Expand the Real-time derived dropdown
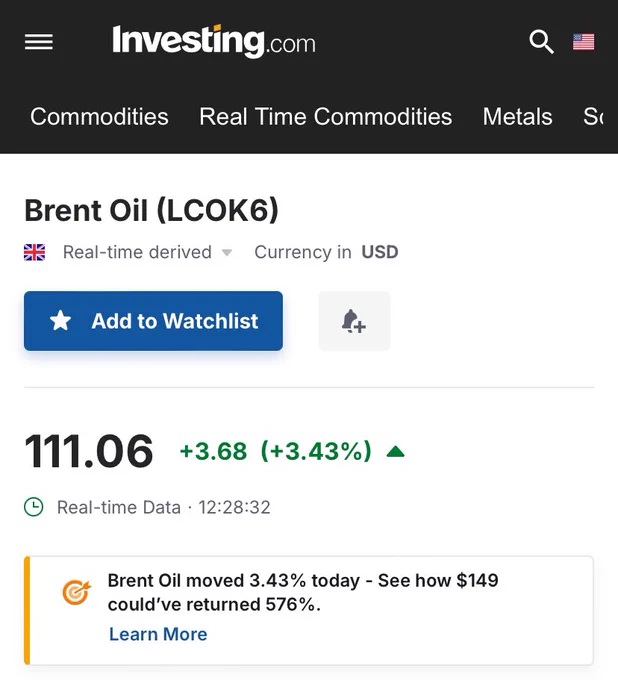 coord(147,252)
